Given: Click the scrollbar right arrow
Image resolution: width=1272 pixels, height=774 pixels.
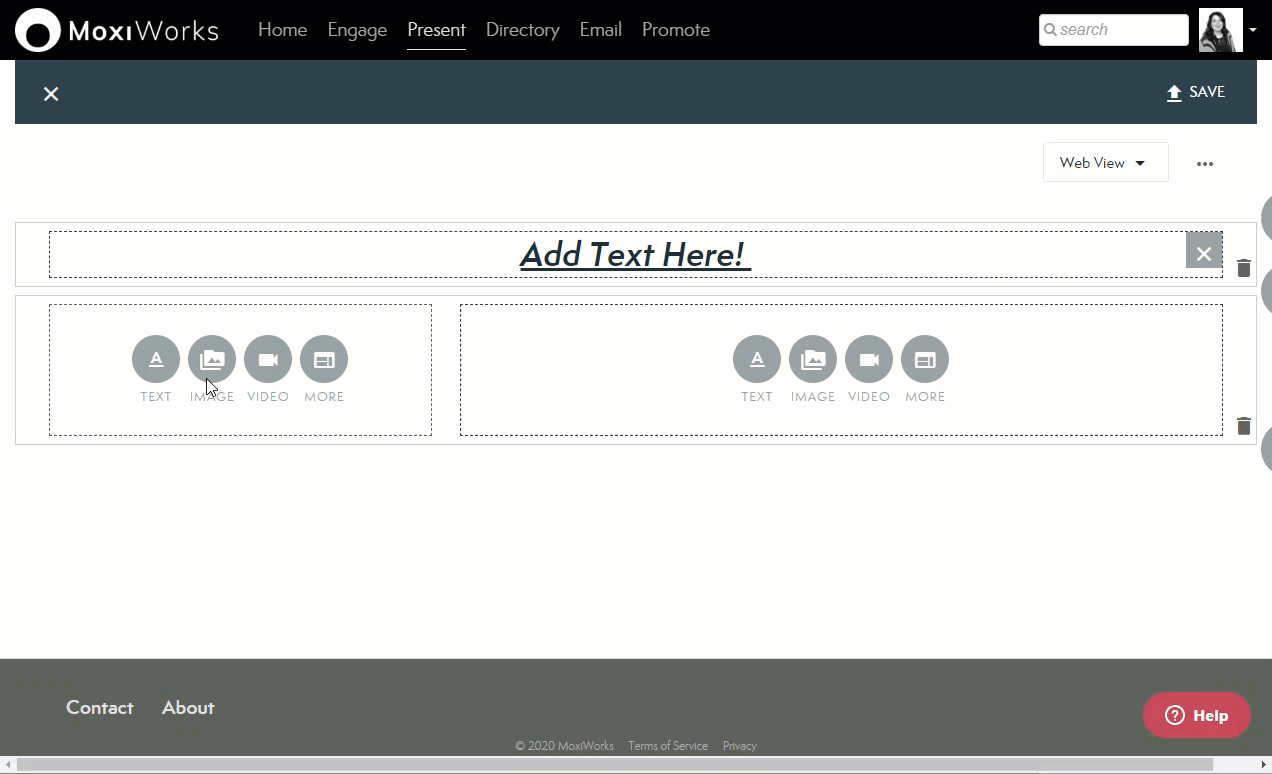Looking at the screenshot, I should point(1264,765).
